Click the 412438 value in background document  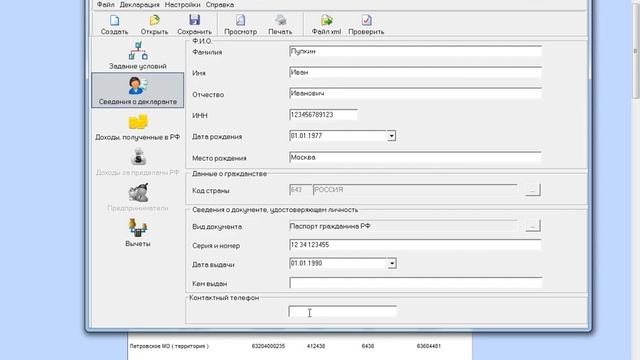pyautogui.click(x=316, y=346)
